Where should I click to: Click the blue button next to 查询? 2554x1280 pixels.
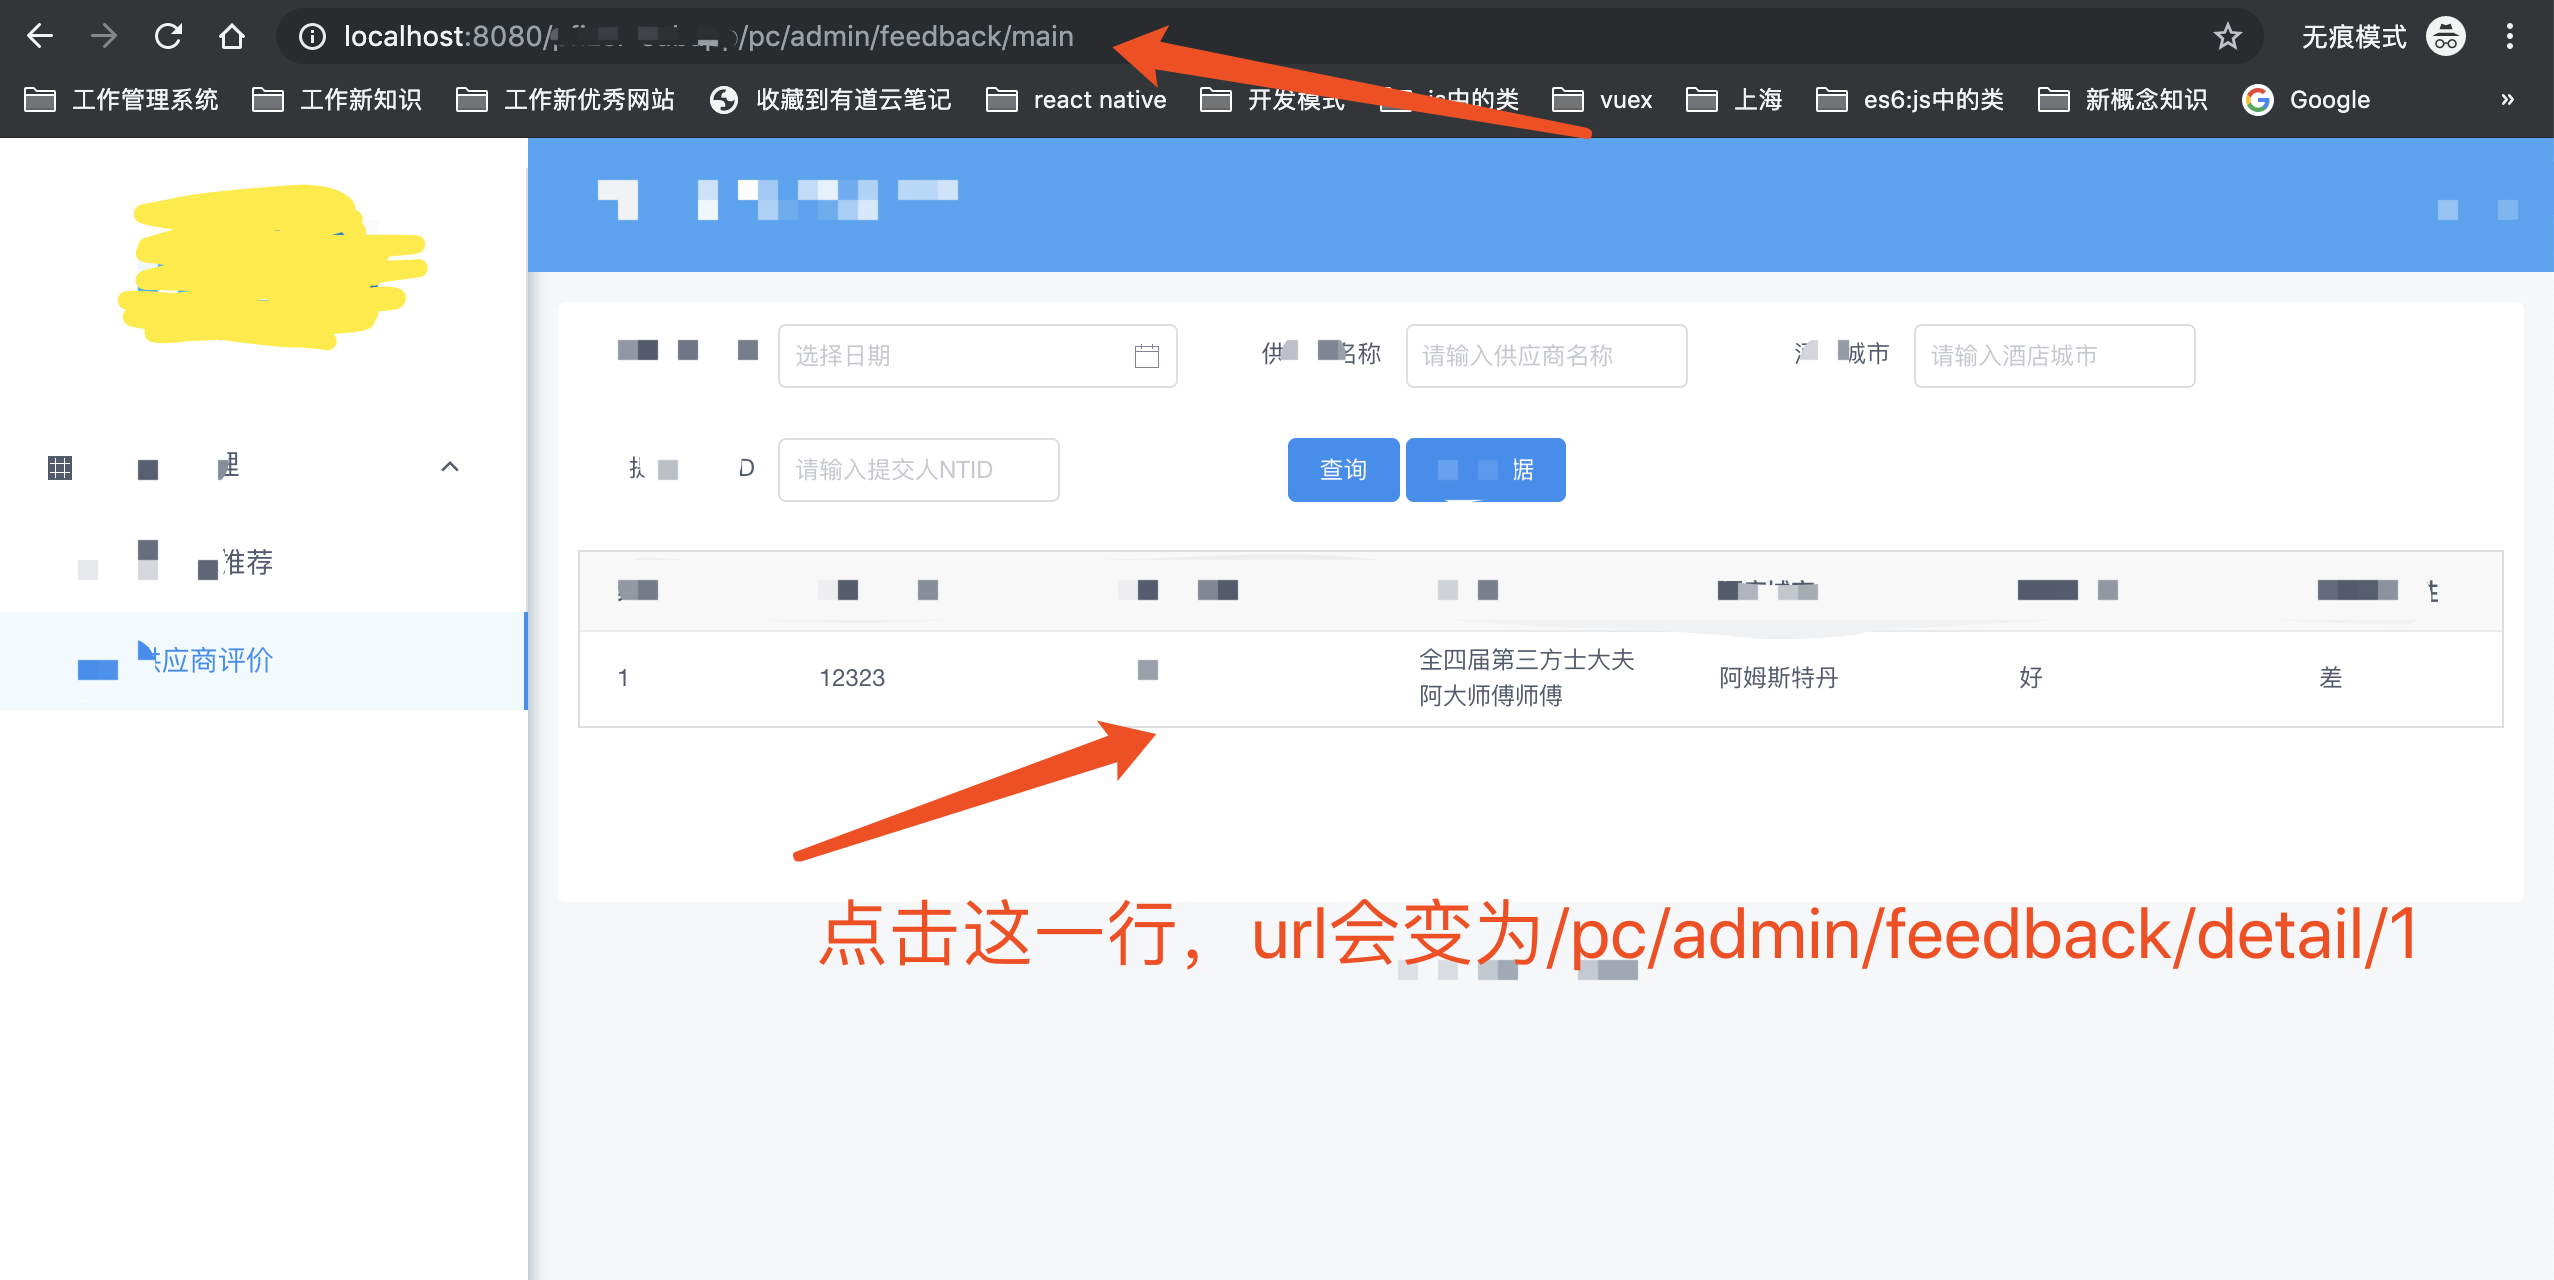tap(1485, 470)
